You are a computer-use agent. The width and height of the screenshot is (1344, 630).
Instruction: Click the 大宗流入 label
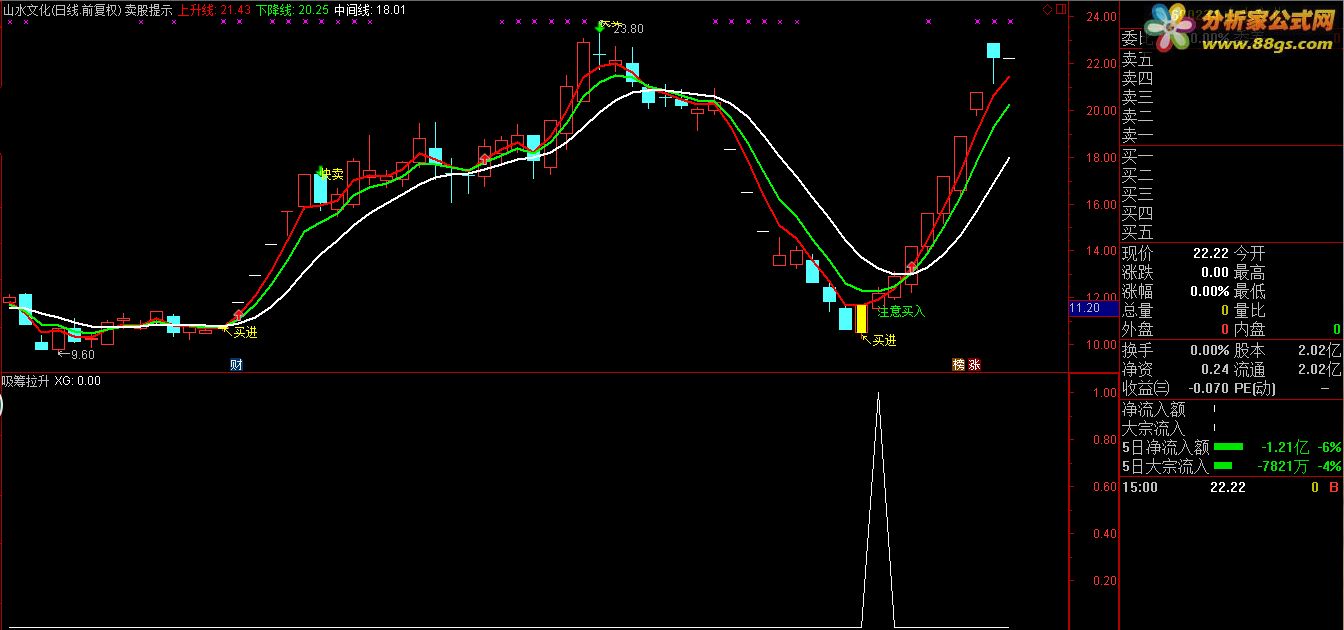[x=1153, y=428]
